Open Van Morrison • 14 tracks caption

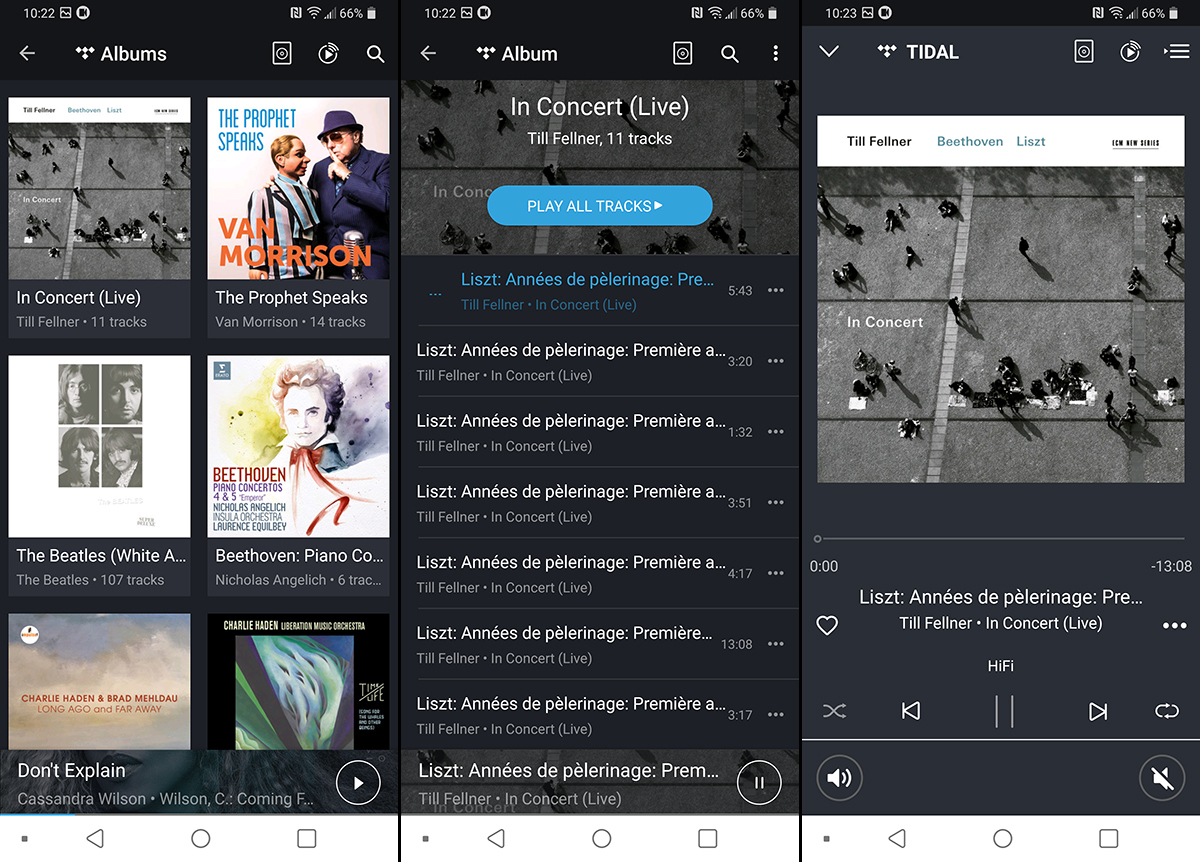(290, 322)
